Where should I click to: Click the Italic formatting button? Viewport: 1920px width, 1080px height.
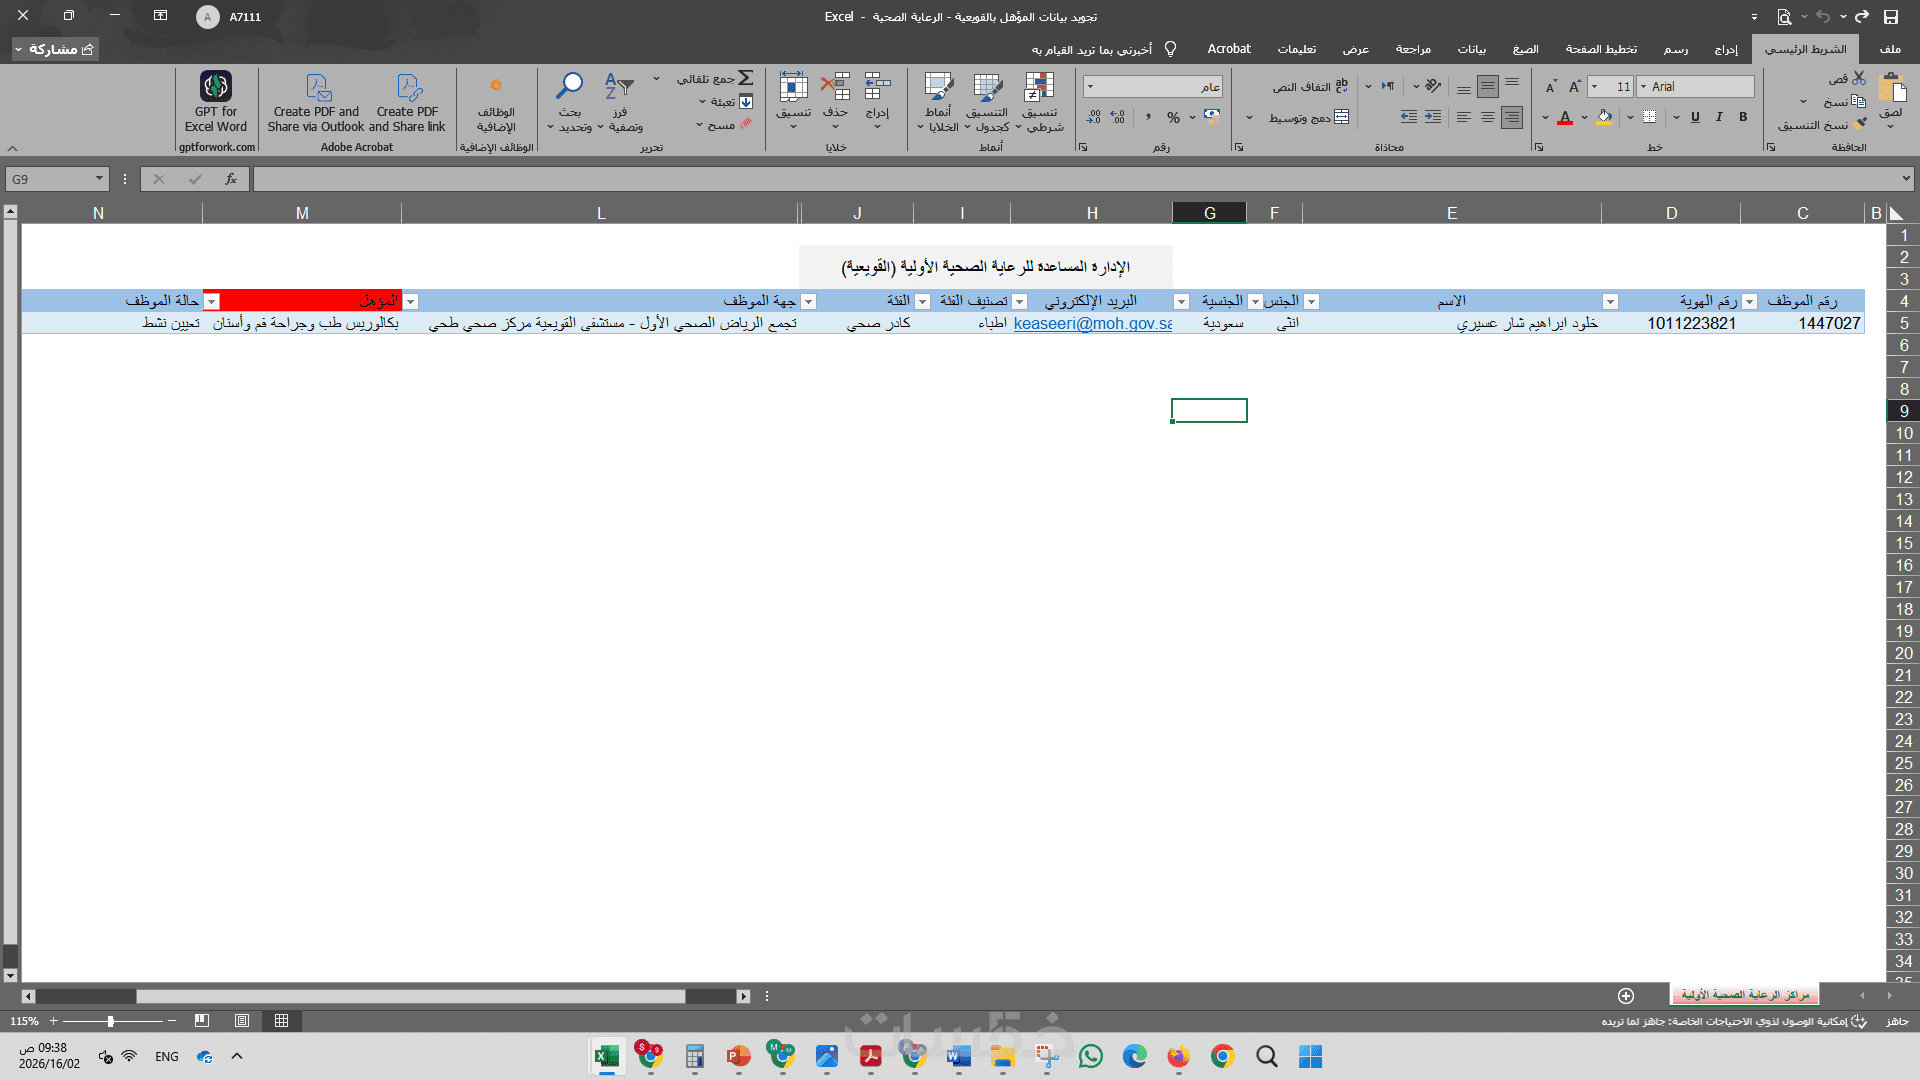[1719, 117]
